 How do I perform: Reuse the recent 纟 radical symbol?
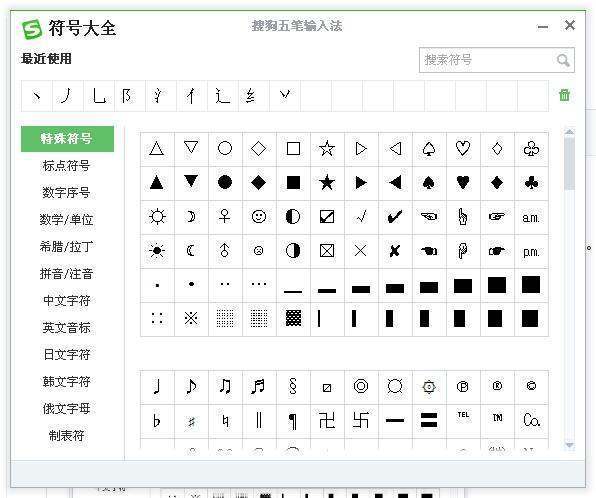(x=254, y=96)
